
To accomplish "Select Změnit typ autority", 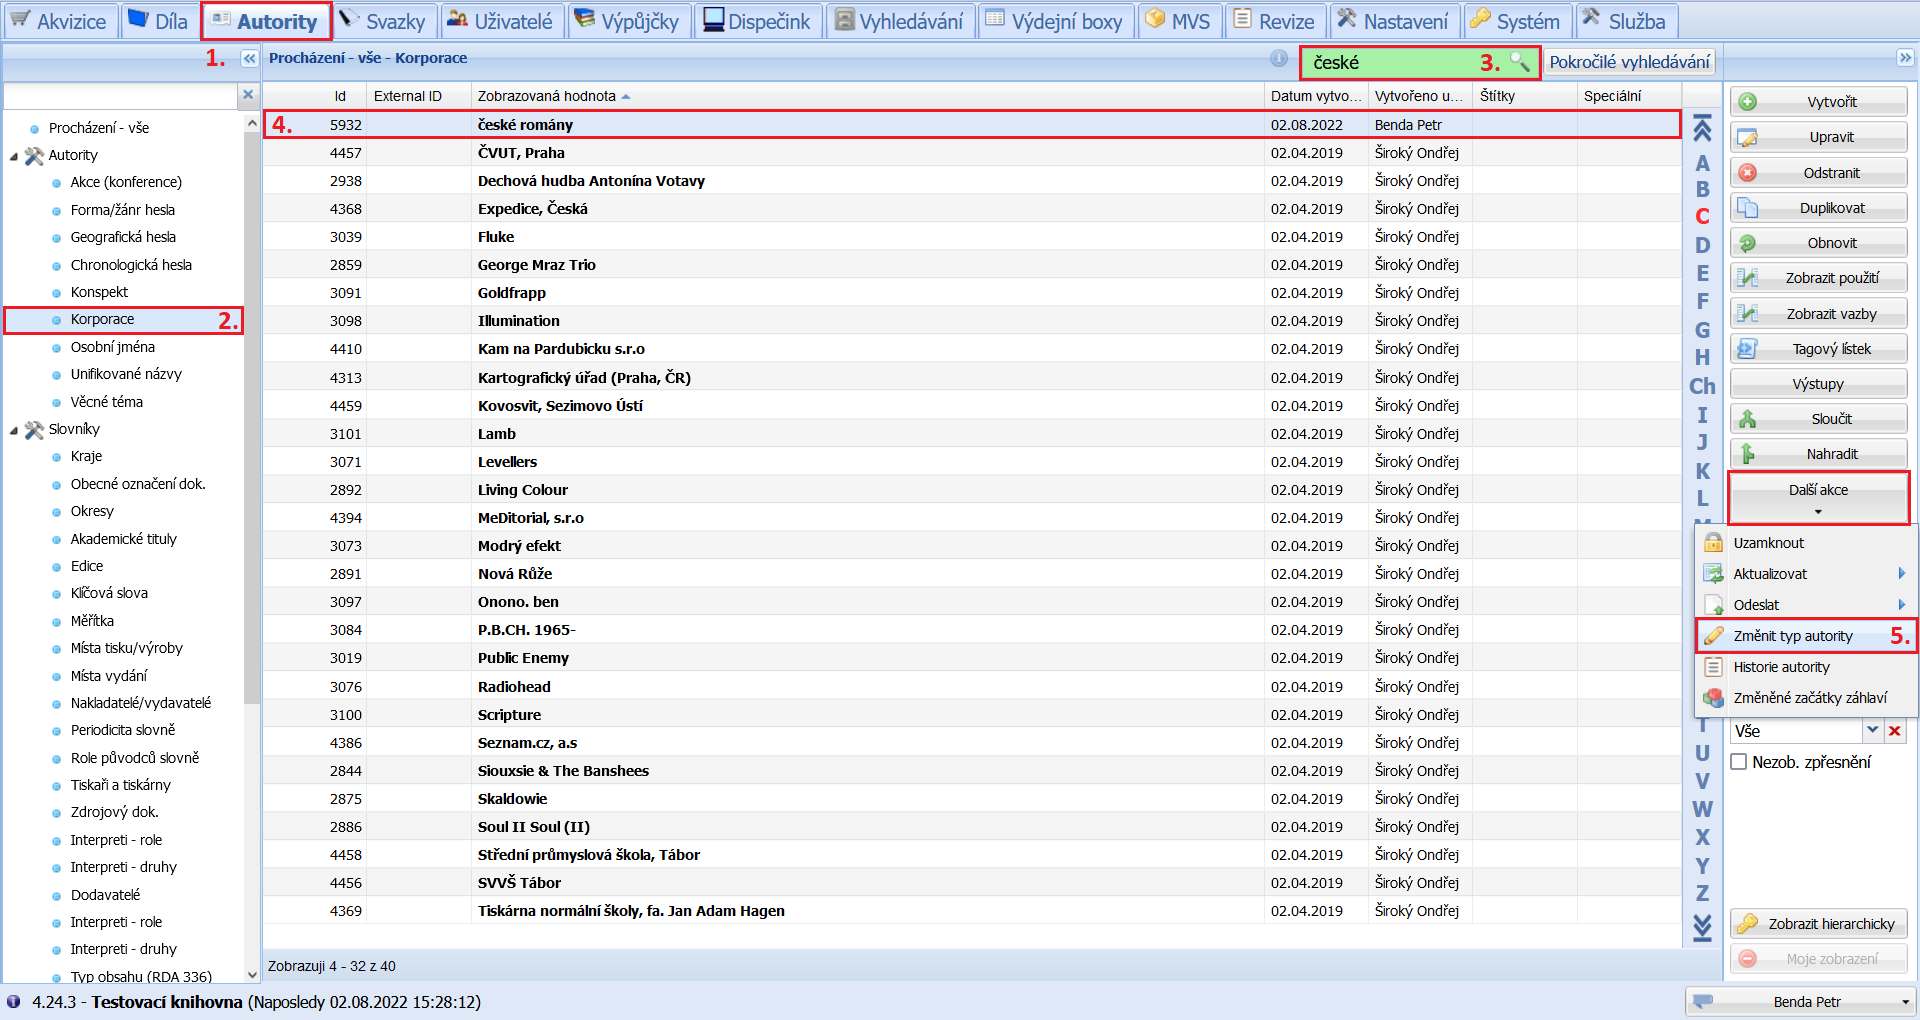I will [x=1806, y=636].
